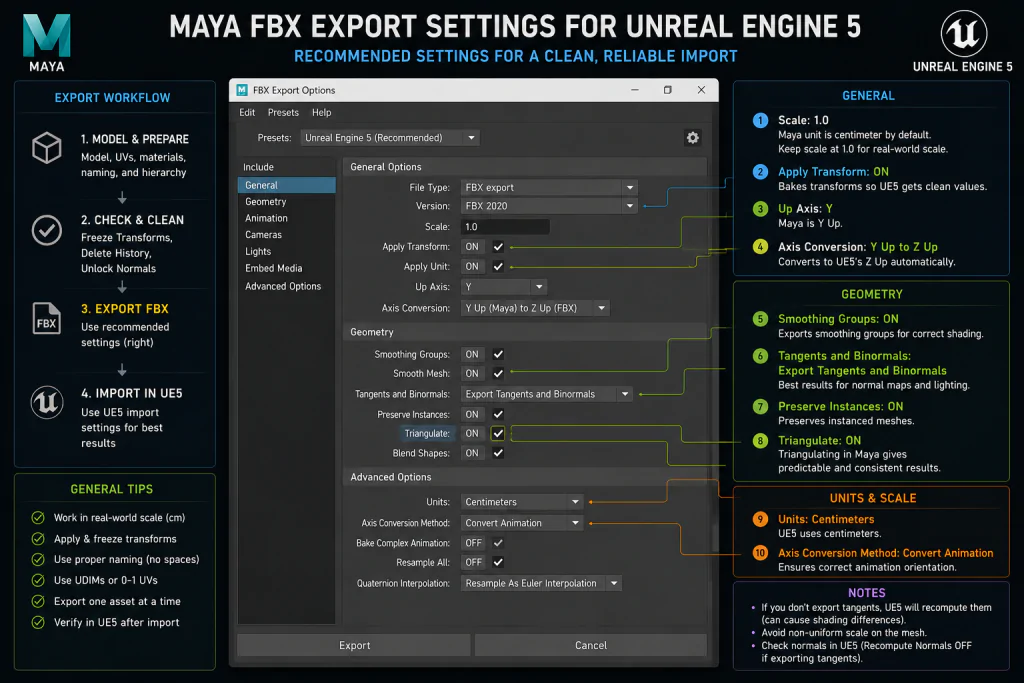Click the Geometry section header in options
Screen dimensions: 1024x683
point(525,332)
